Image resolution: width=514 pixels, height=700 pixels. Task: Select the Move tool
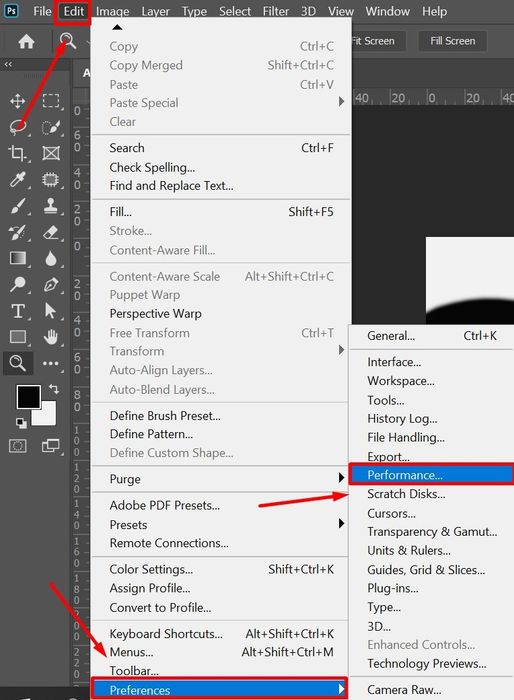(x=17, y=101)
